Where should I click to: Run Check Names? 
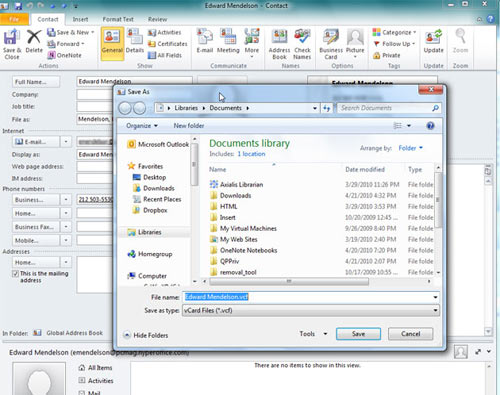click(x=302, y=44)
